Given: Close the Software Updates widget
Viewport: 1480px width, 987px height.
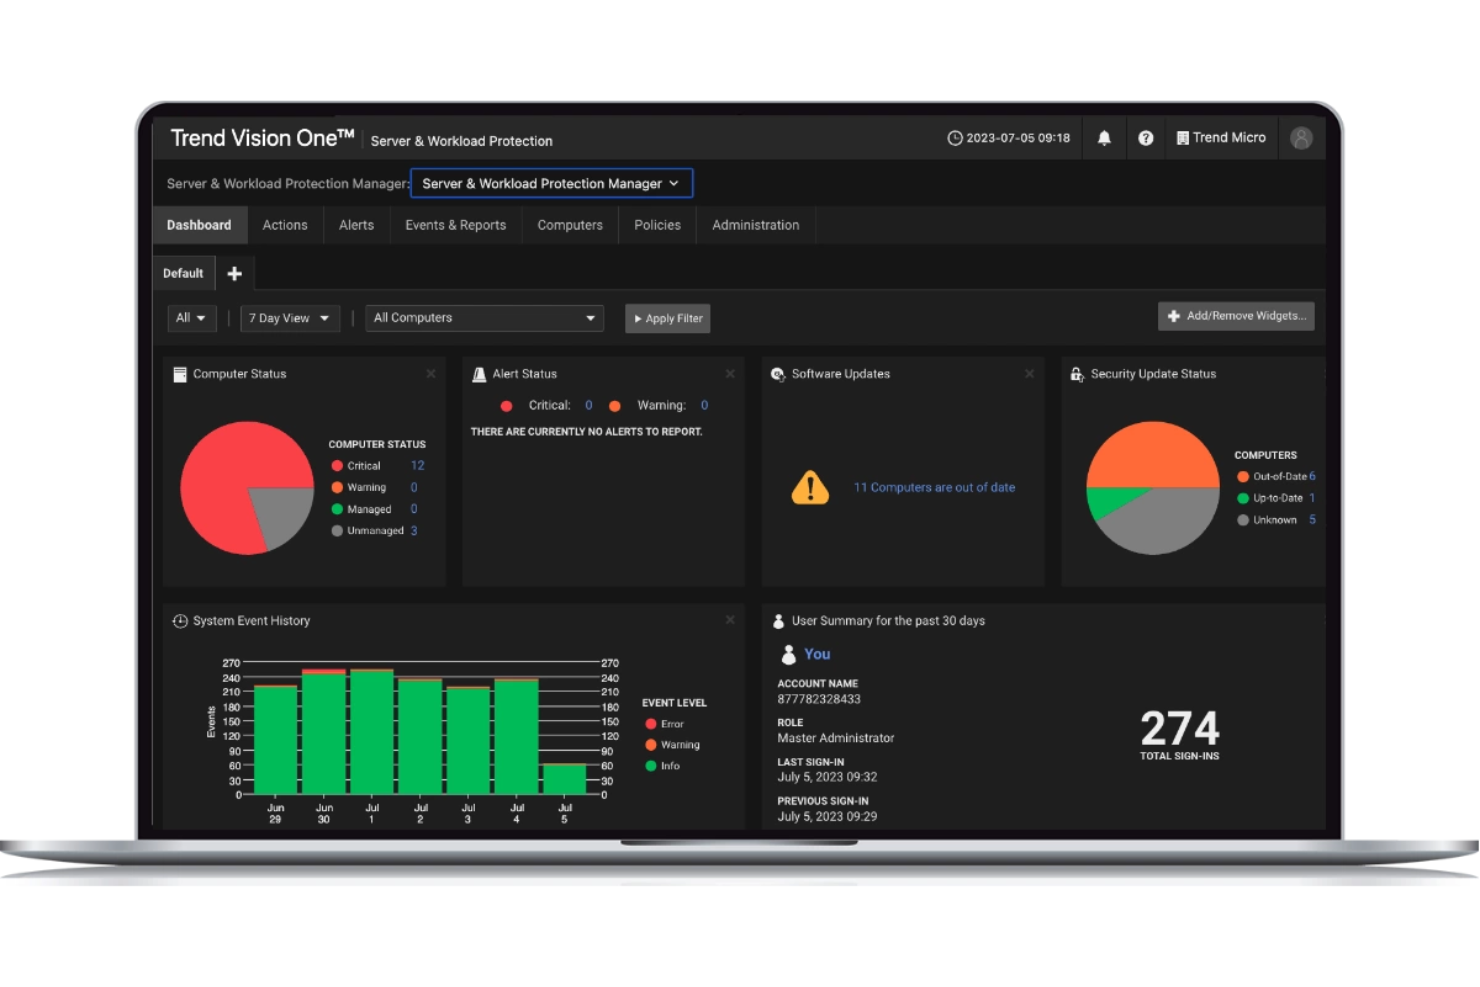Looking at the screenshot, I should [1029, 374].
